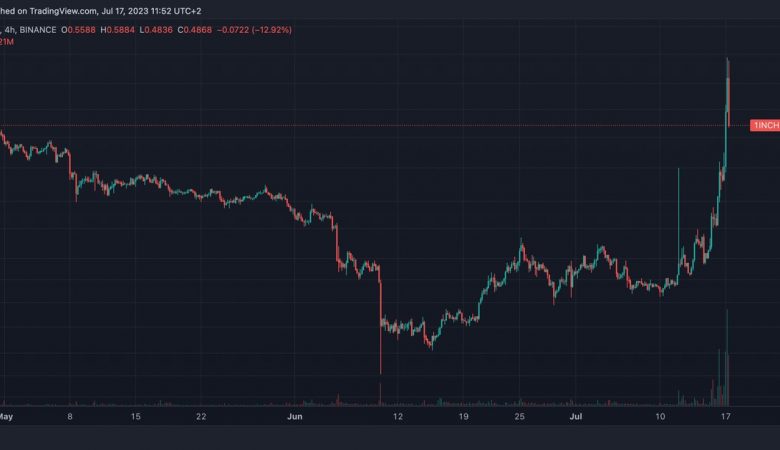Click the low value L0.4836

pos(156,30)
